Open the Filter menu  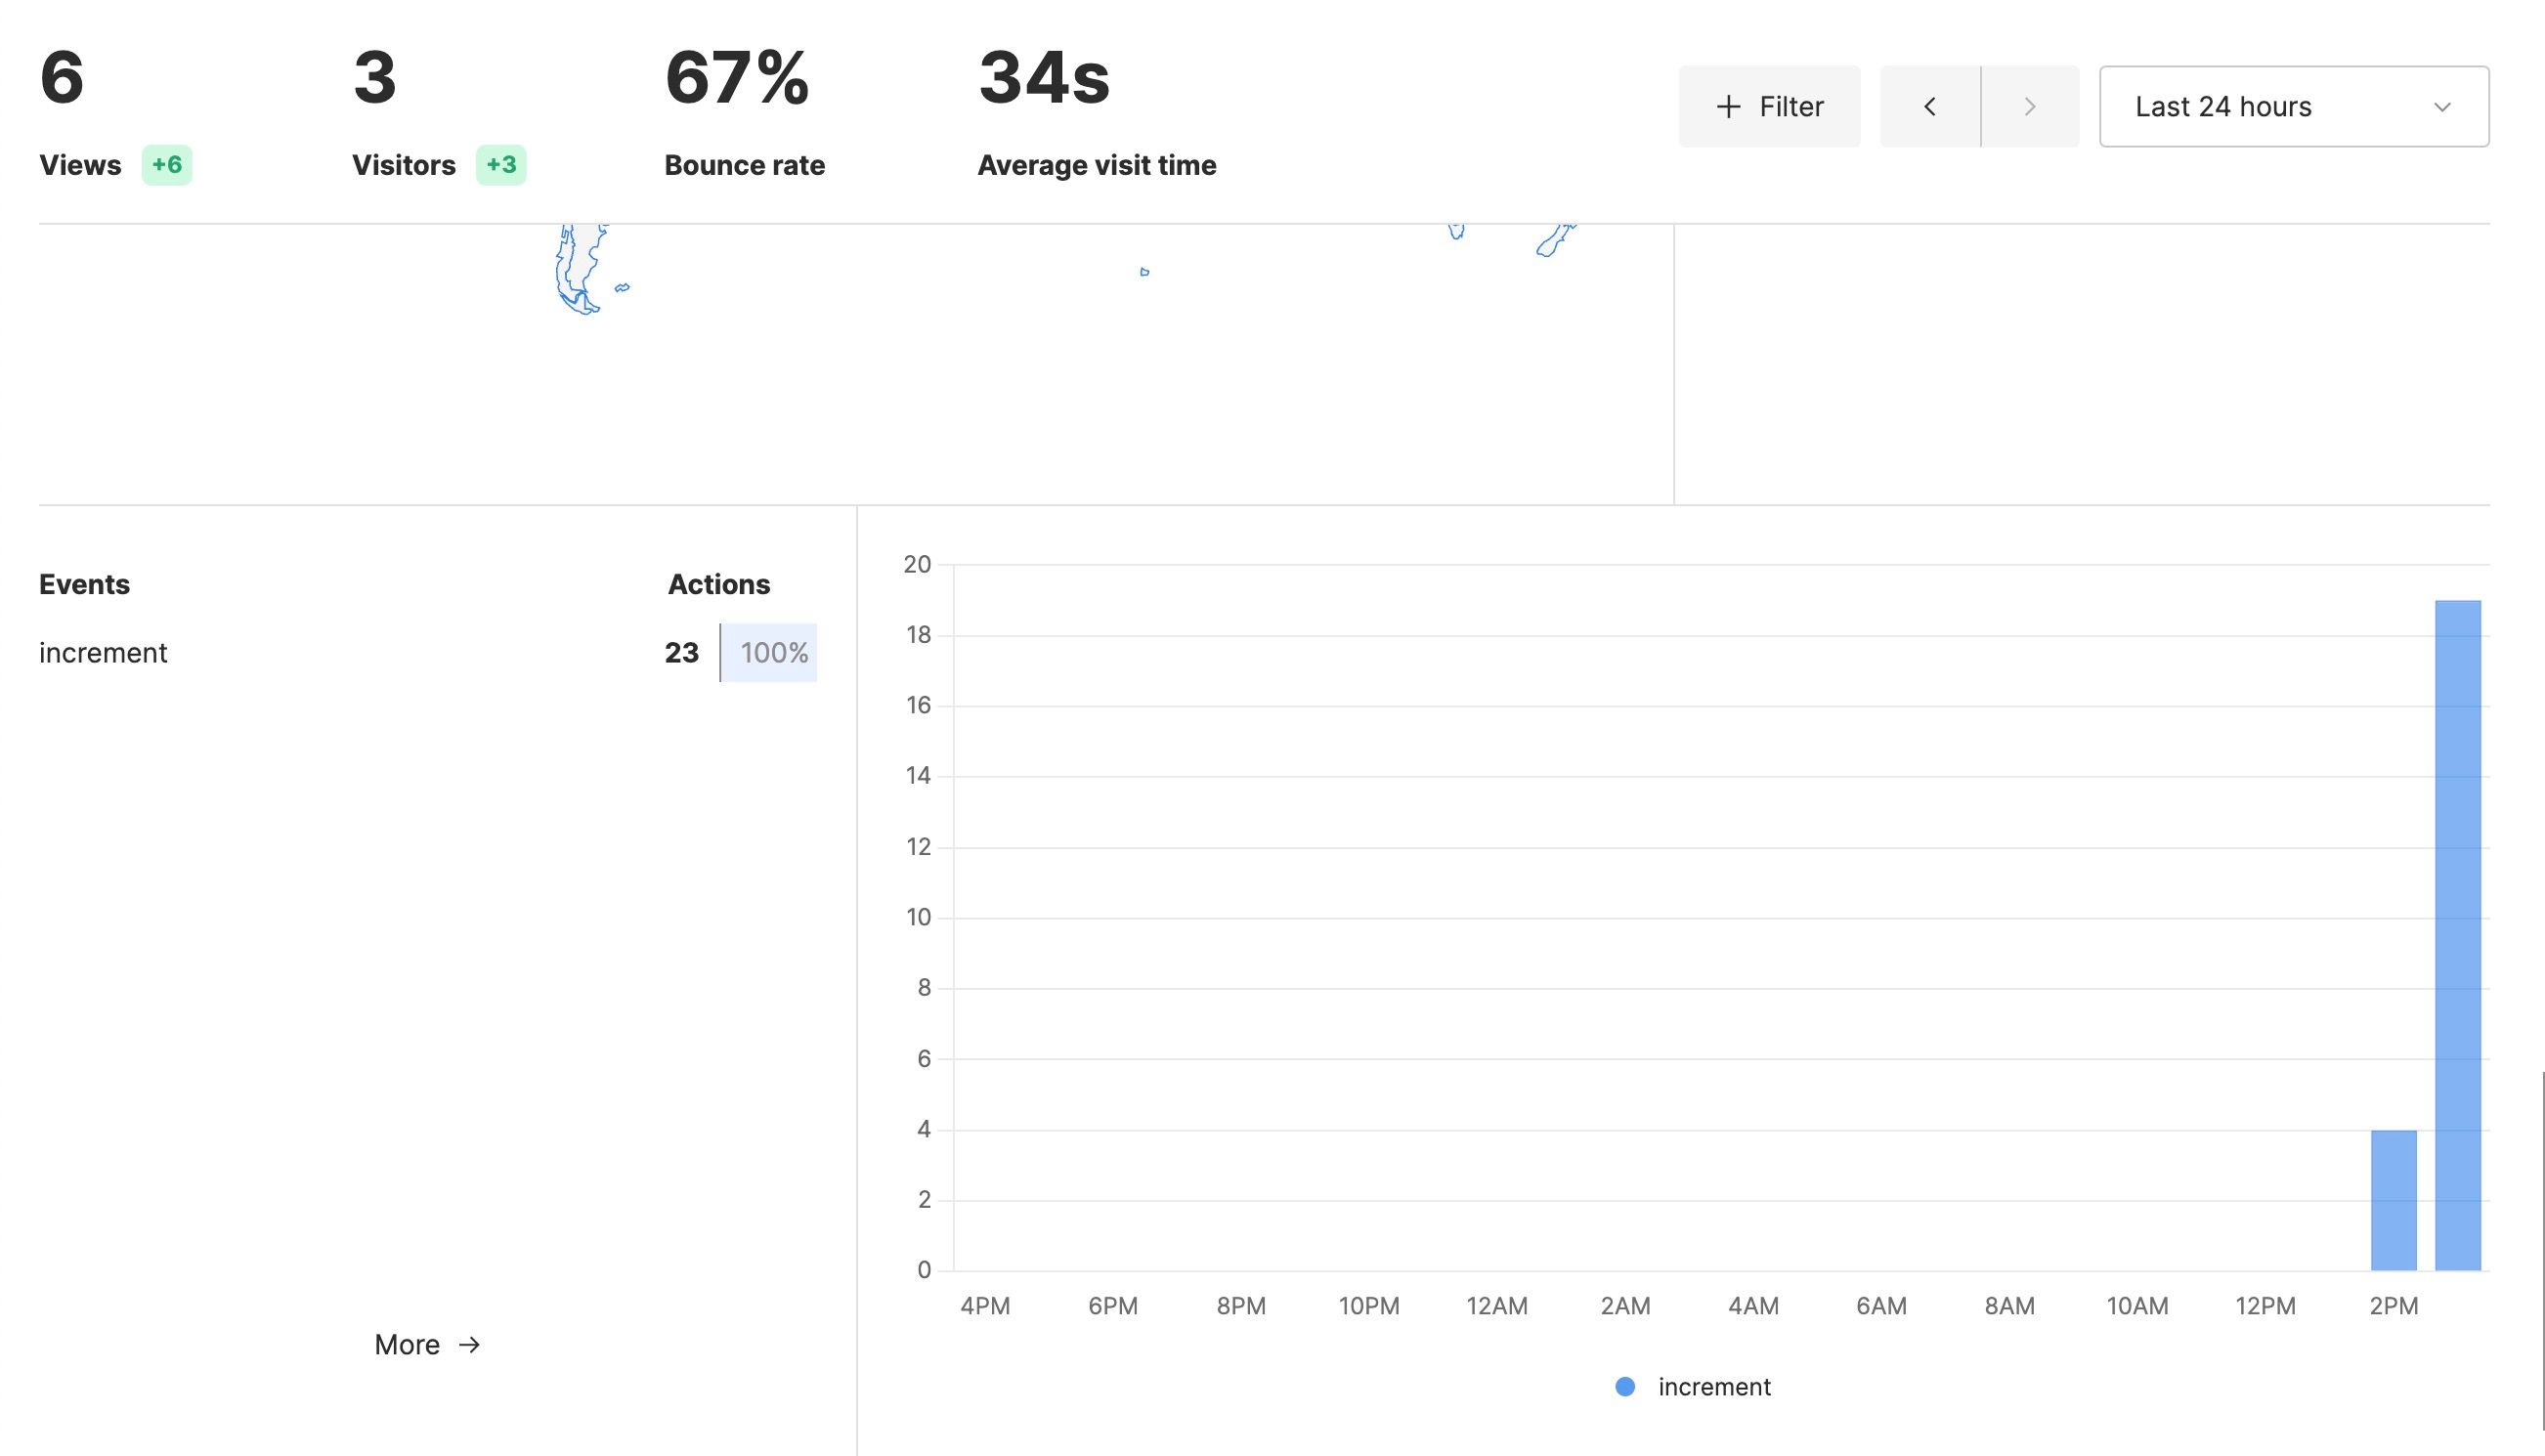coord(1769,106)
